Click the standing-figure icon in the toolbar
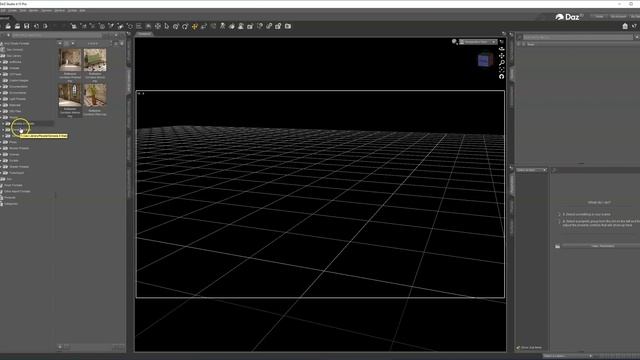This screenshot has width=640, height=360. pyautogui.click(x=222, y=26)
